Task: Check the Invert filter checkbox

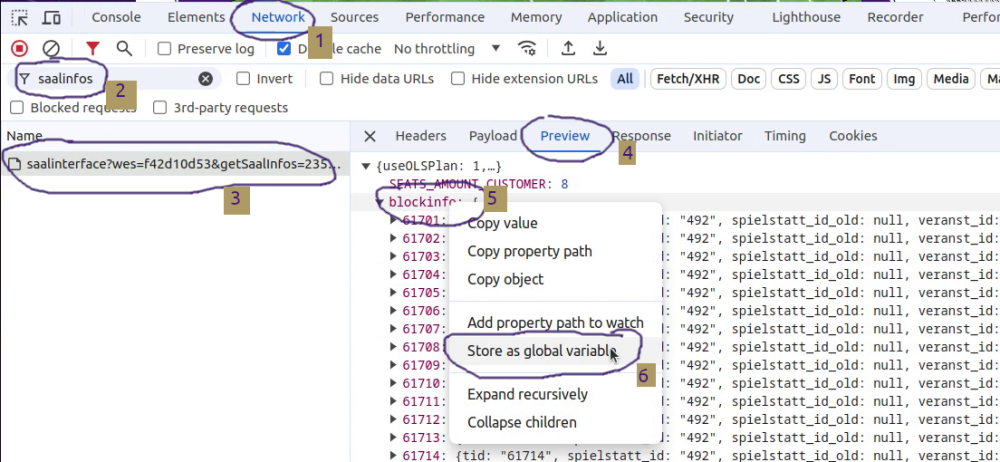Action: (243, 79)
